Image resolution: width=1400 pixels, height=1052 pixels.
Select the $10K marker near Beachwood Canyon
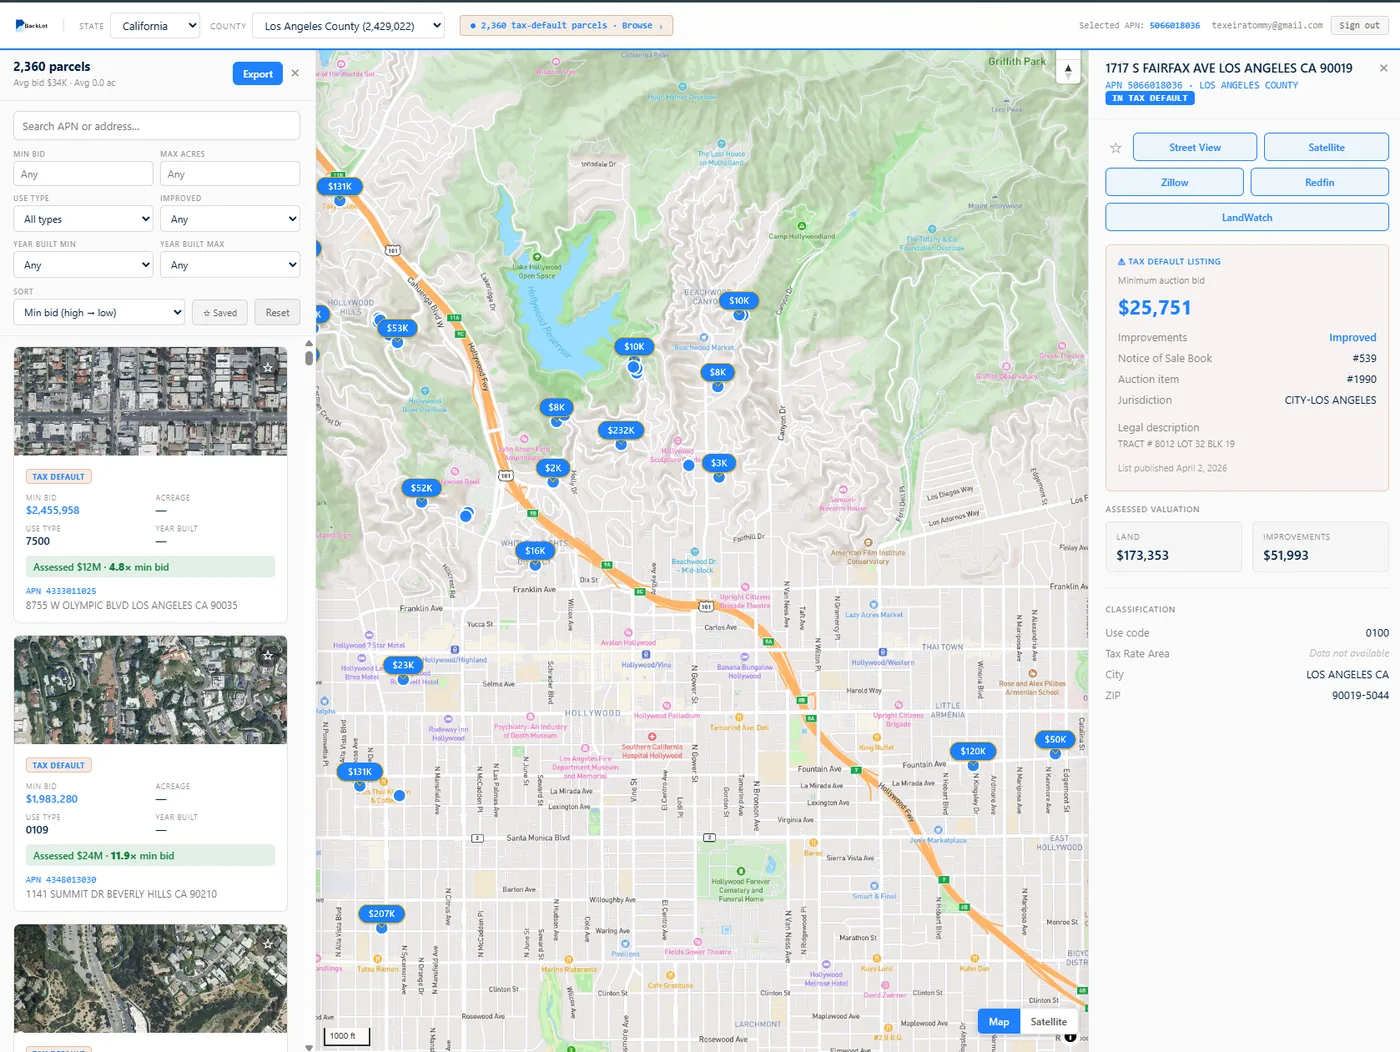[x=739, y=300]
